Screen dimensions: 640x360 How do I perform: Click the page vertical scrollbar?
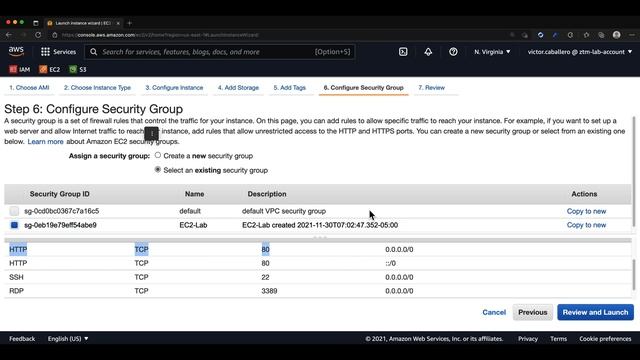pyautogui.click(x=634, y=171)
